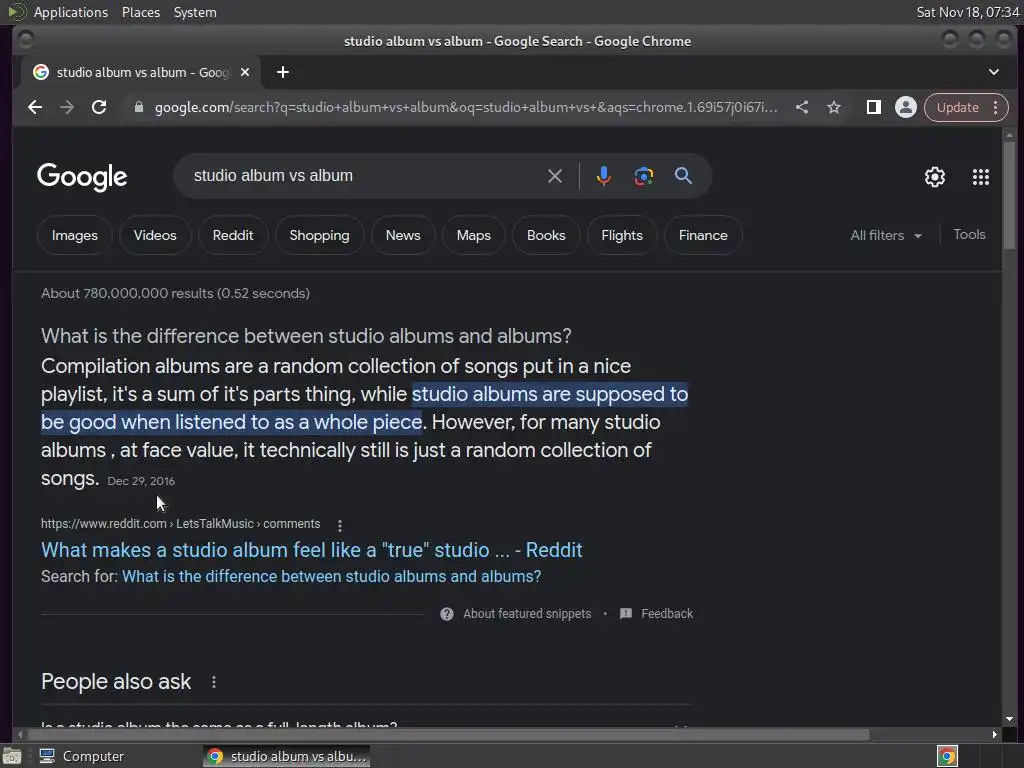Select the Chrome window taskbar button
This screenshot has width=1024, height=768.
click(x=287, y=756)
